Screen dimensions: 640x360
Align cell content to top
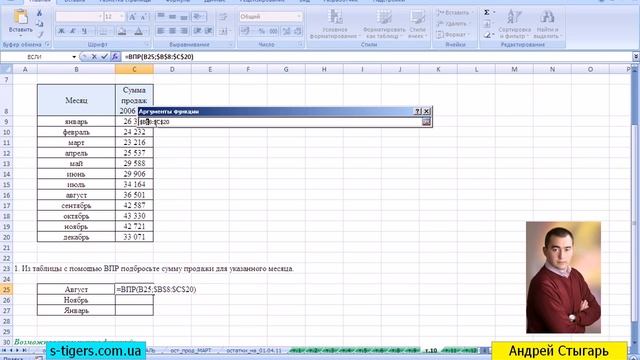(161, 17)
